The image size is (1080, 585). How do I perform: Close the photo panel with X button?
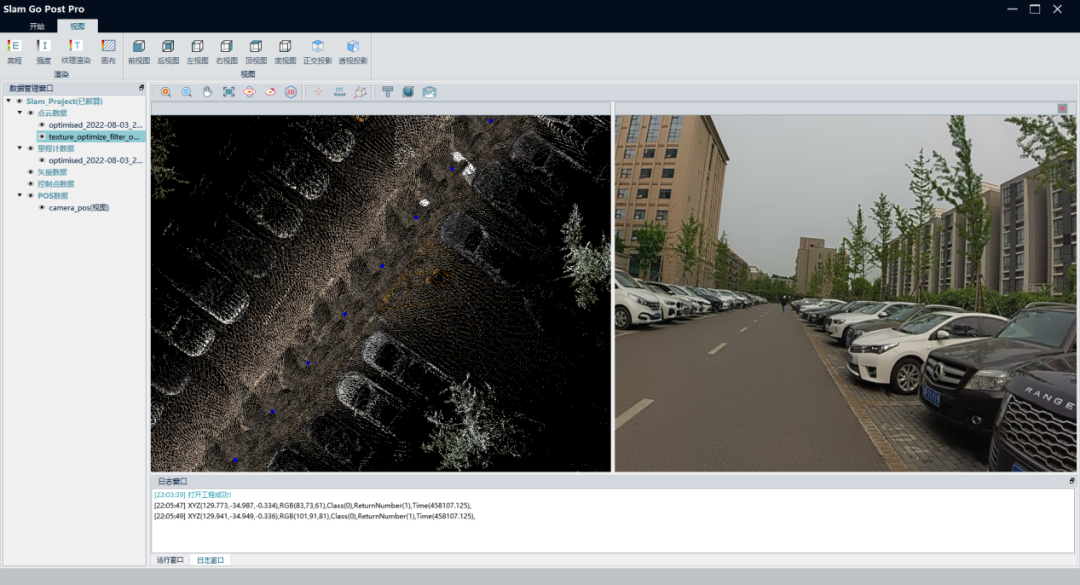point(1062,108)
